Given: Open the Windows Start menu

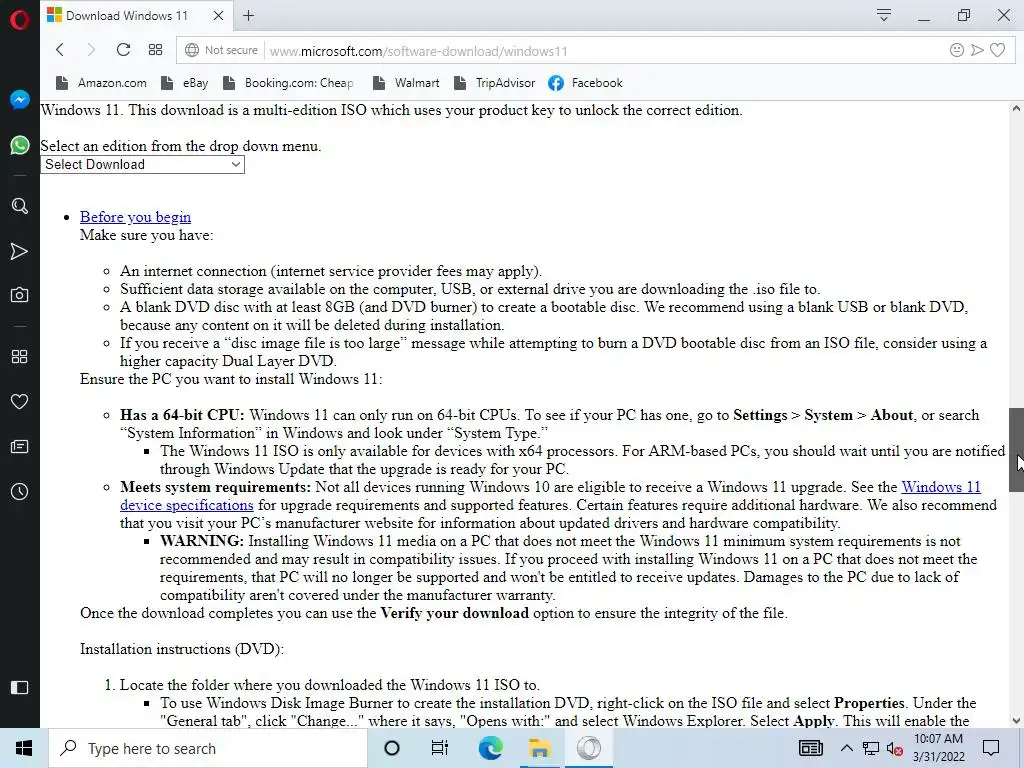Looking at the screenshot, I should pyautogui.click(x=24, y=748).
